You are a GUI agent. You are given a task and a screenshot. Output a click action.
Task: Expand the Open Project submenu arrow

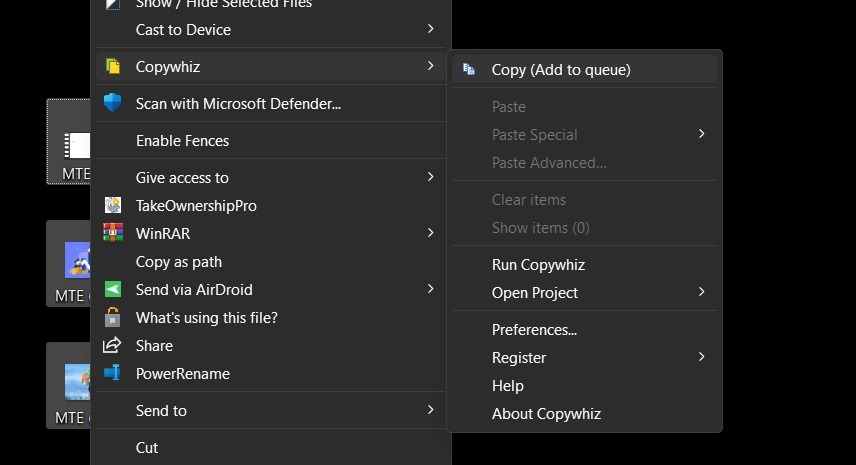[x=701, y=292]
